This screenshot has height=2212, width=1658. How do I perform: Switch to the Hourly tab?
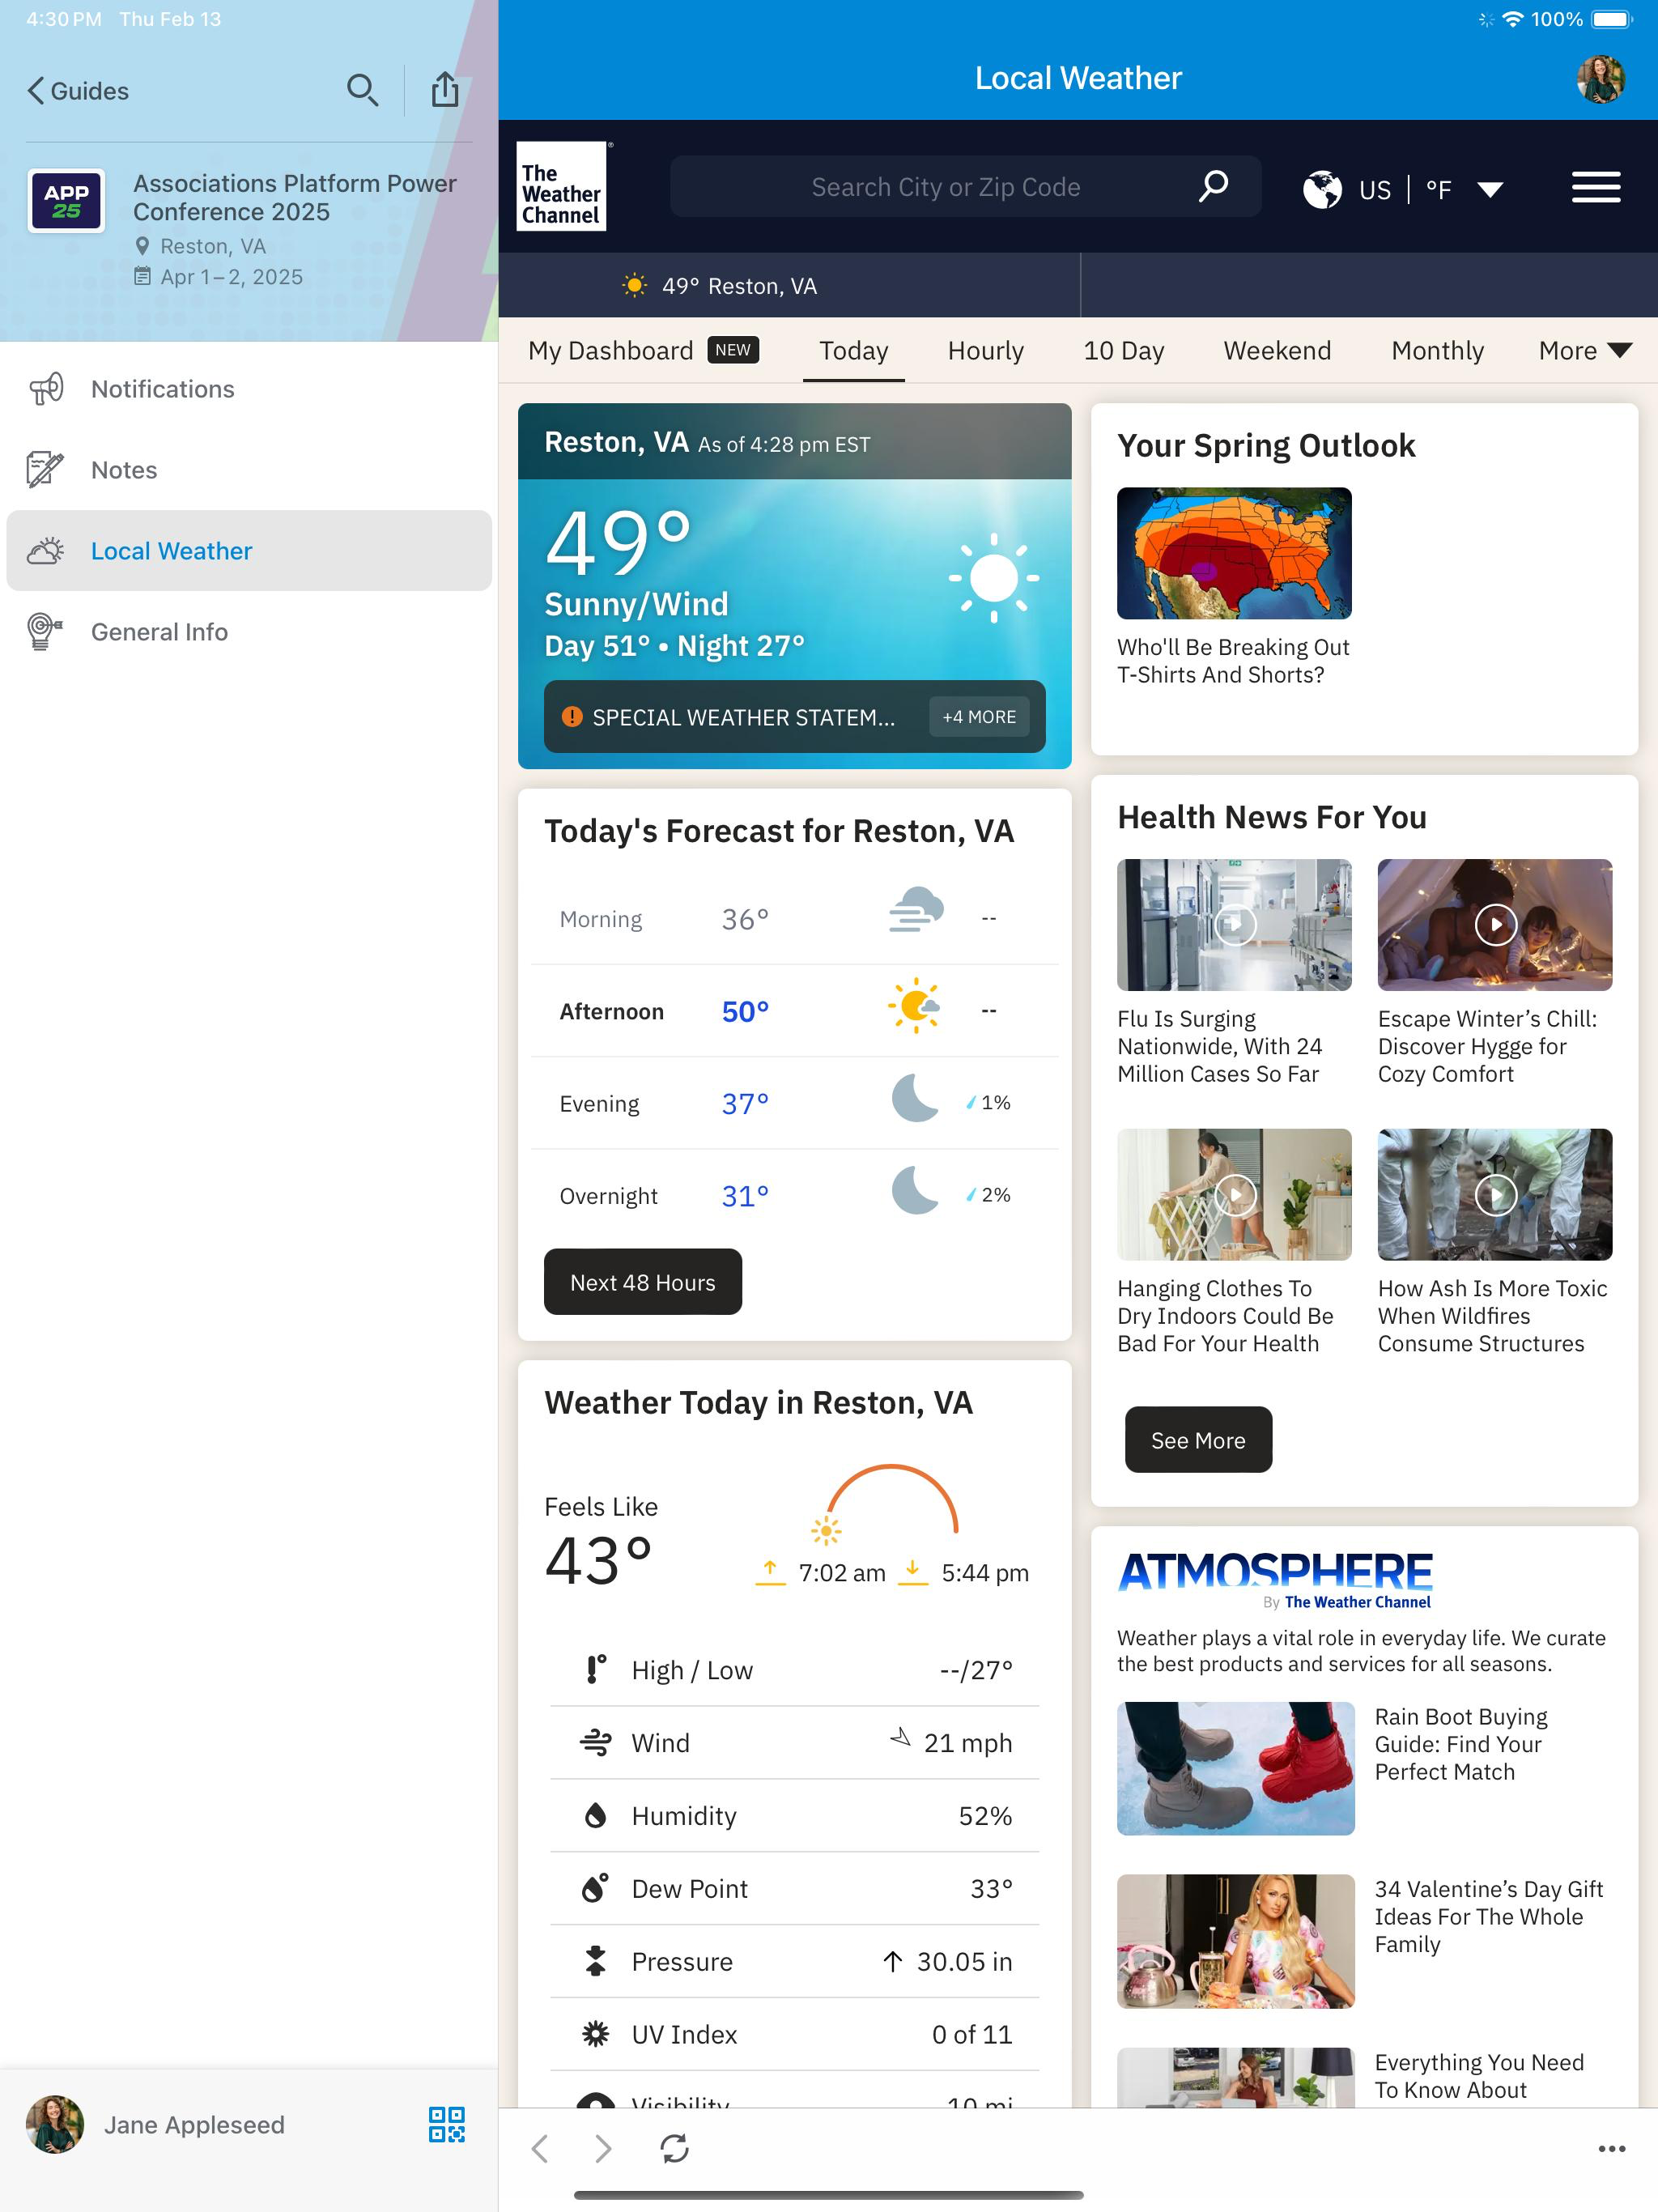tap(985, 351)
